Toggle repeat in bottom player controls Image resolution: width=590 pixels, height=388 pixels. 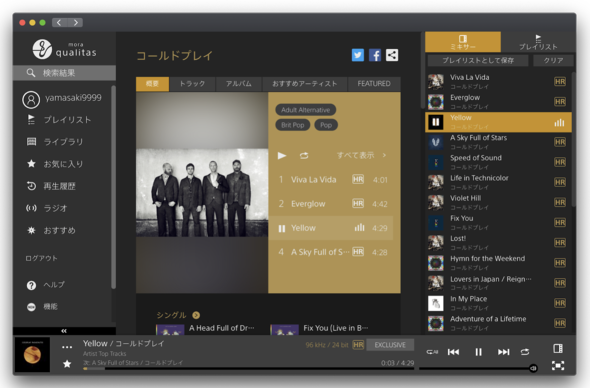tap(525, 352)
